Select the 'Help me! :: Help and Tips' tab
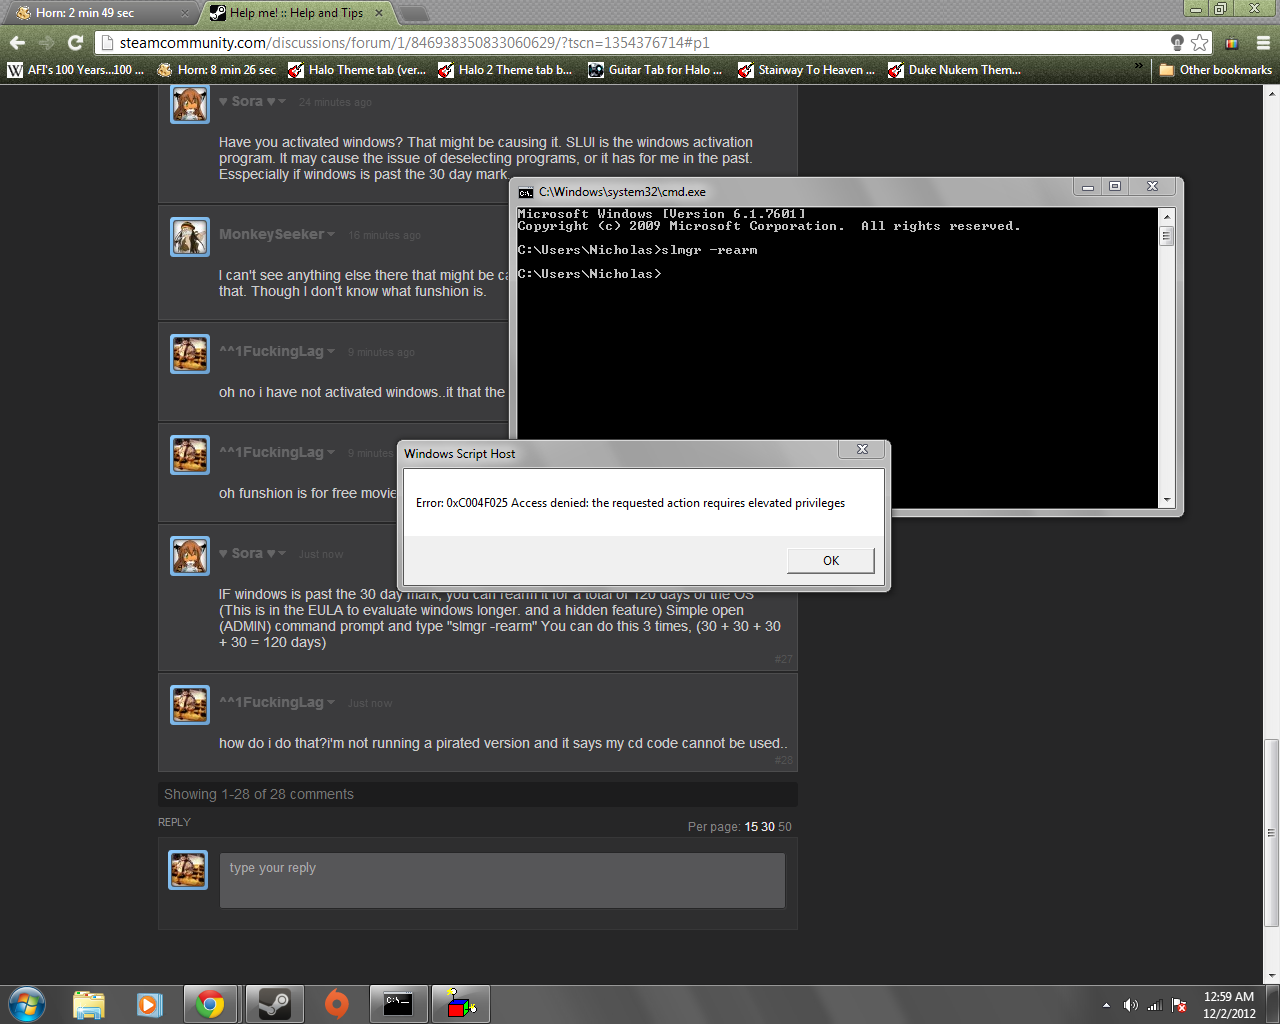 (x=296, y=13)
